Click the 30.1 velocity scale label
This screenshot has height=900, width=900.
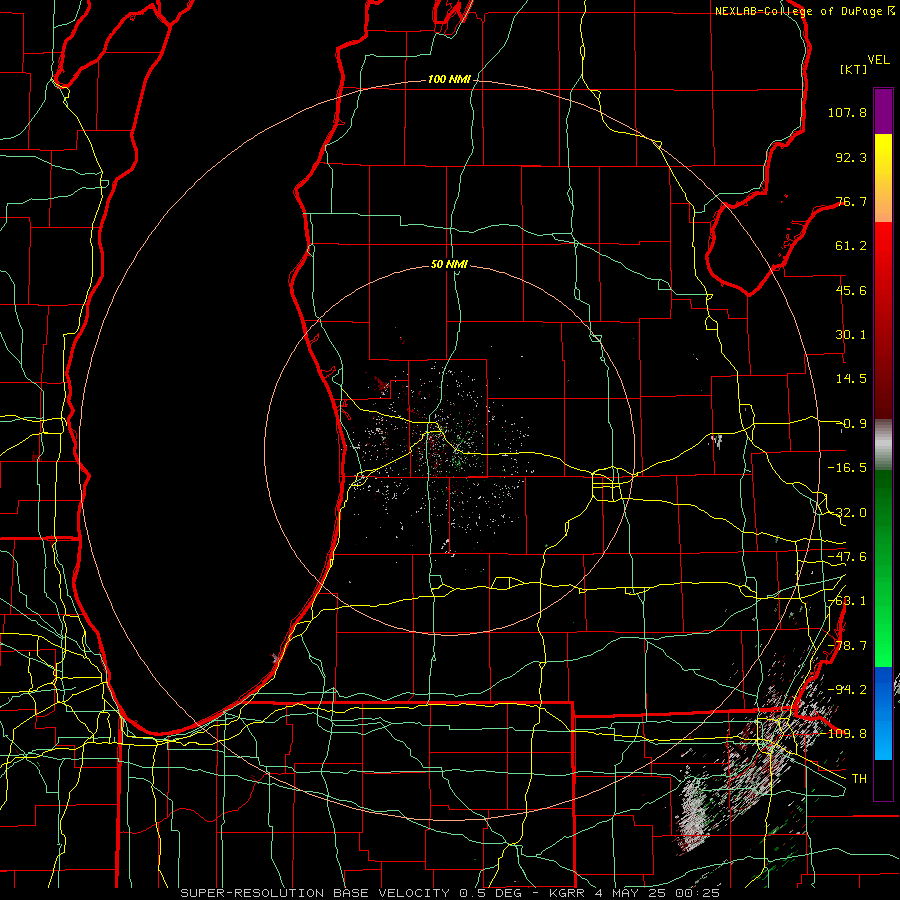[x=851, y=335]
